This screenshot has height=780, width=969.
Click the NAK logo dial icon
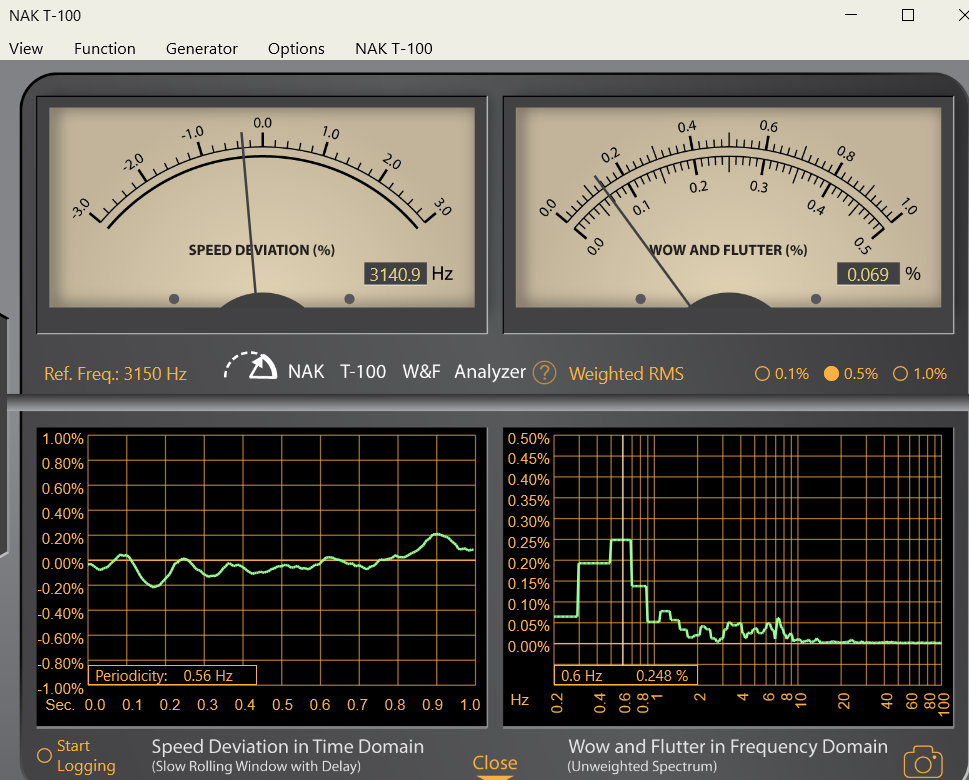(x=250, y=366)
